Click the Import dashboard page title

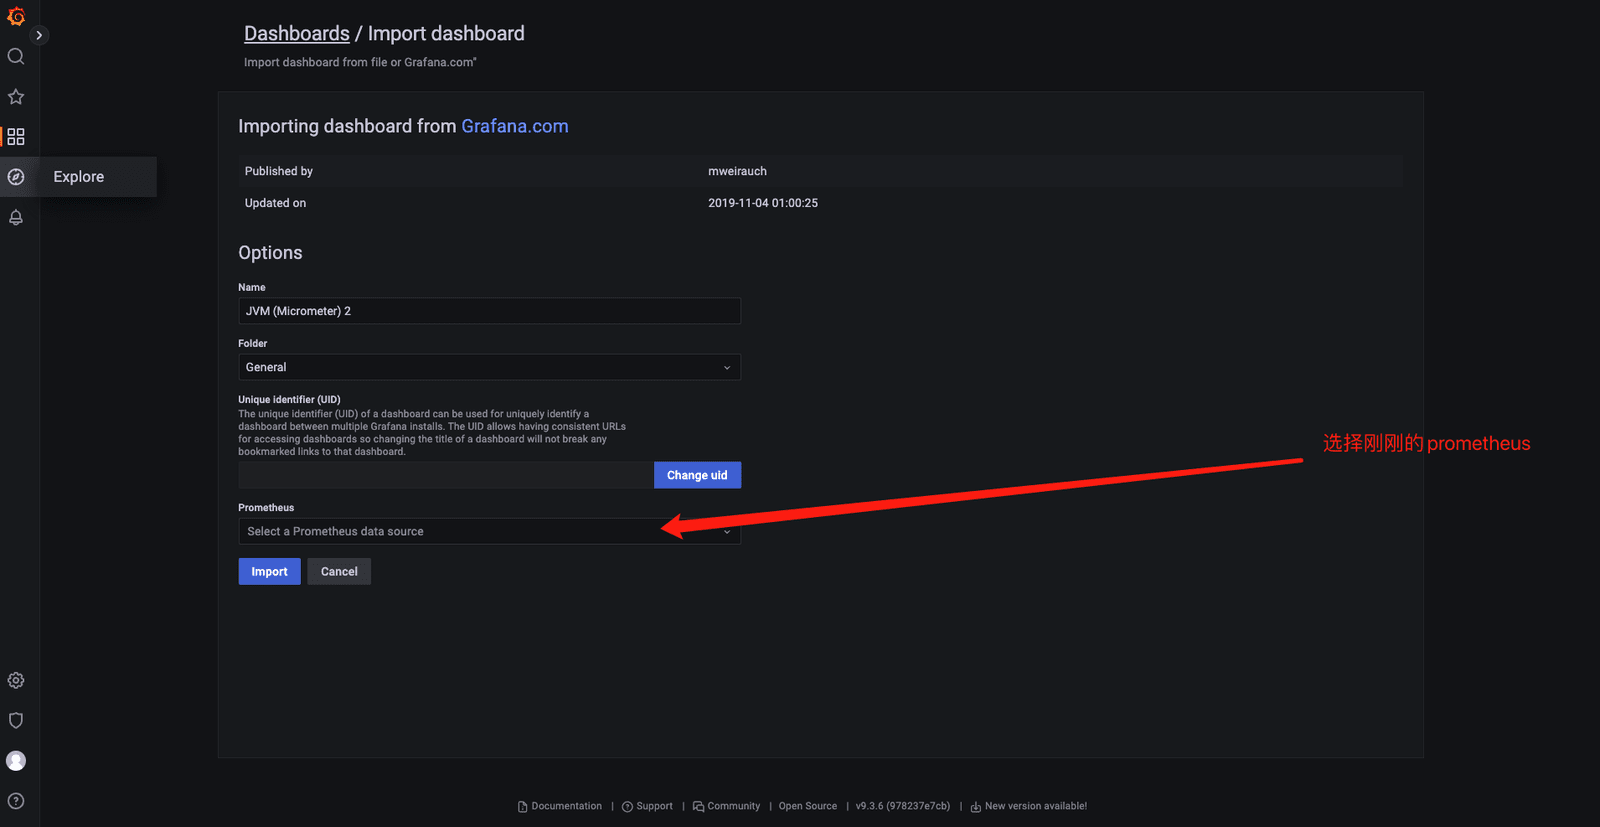click(x=446, y=34)
